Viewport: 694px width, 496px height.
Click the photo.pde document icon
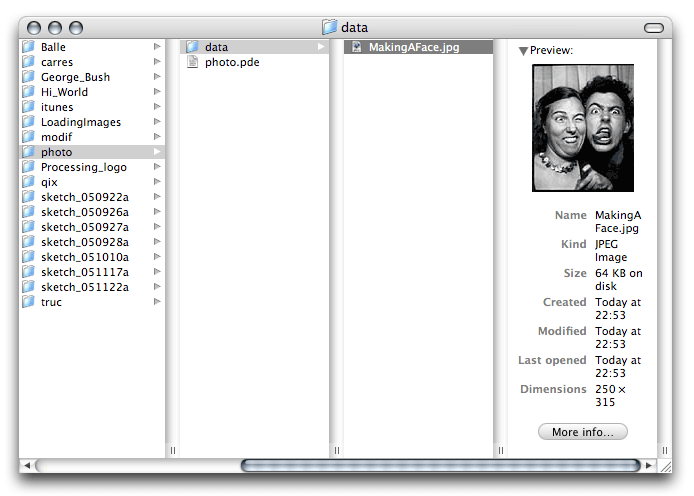193,62
